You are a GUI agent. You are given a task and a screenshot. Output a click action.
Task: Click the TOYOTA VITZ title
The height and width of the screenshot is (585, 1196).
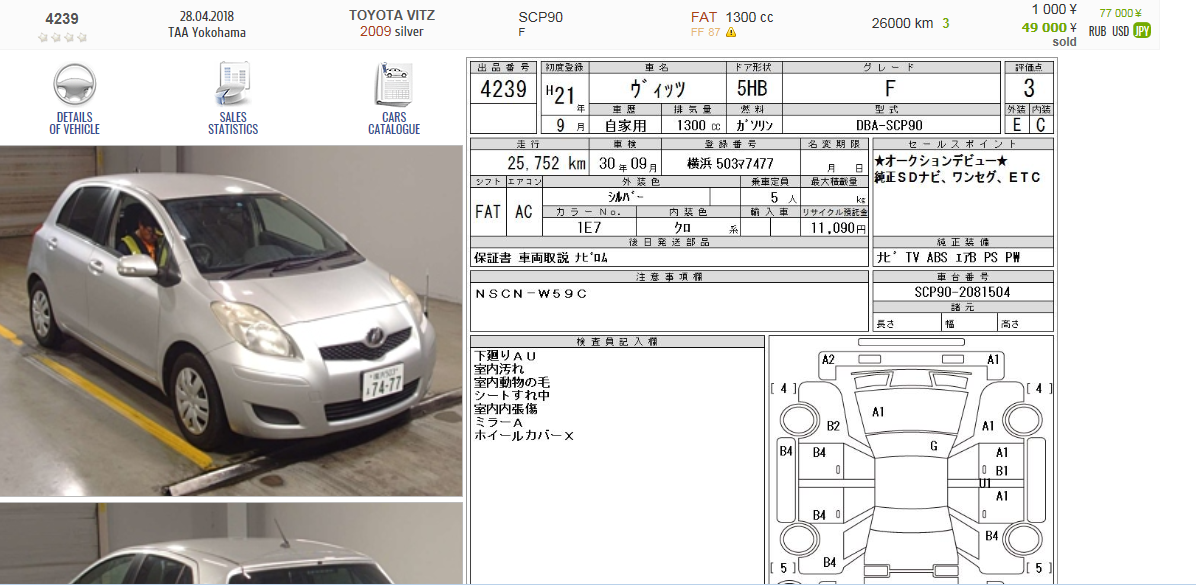click(x=392, y=15)
